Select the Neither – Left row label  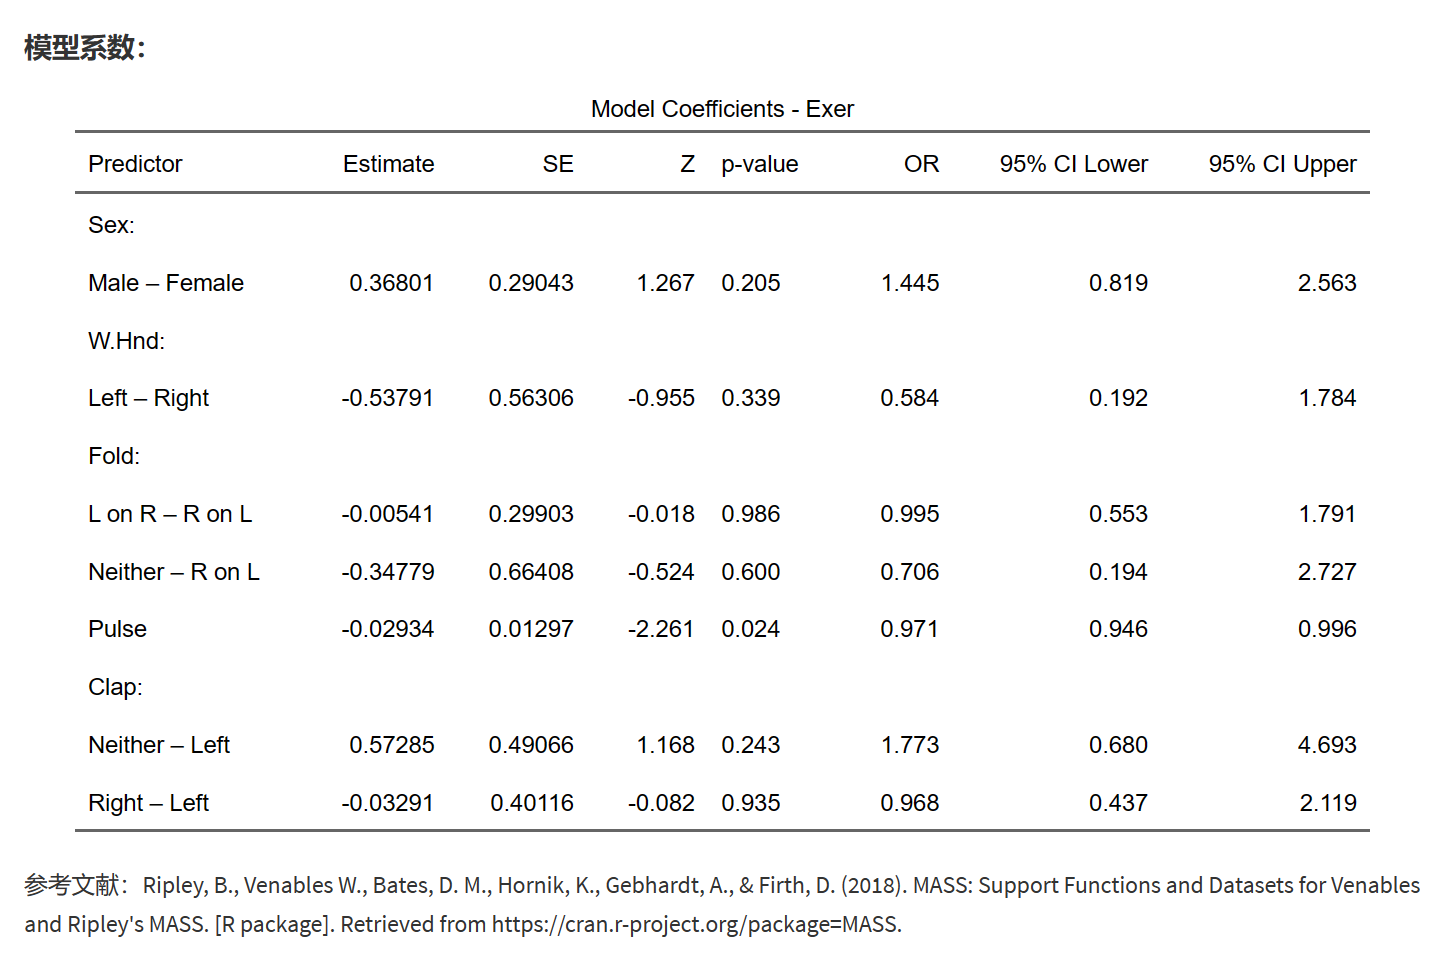pyautogui.click(x=159, y=745)
